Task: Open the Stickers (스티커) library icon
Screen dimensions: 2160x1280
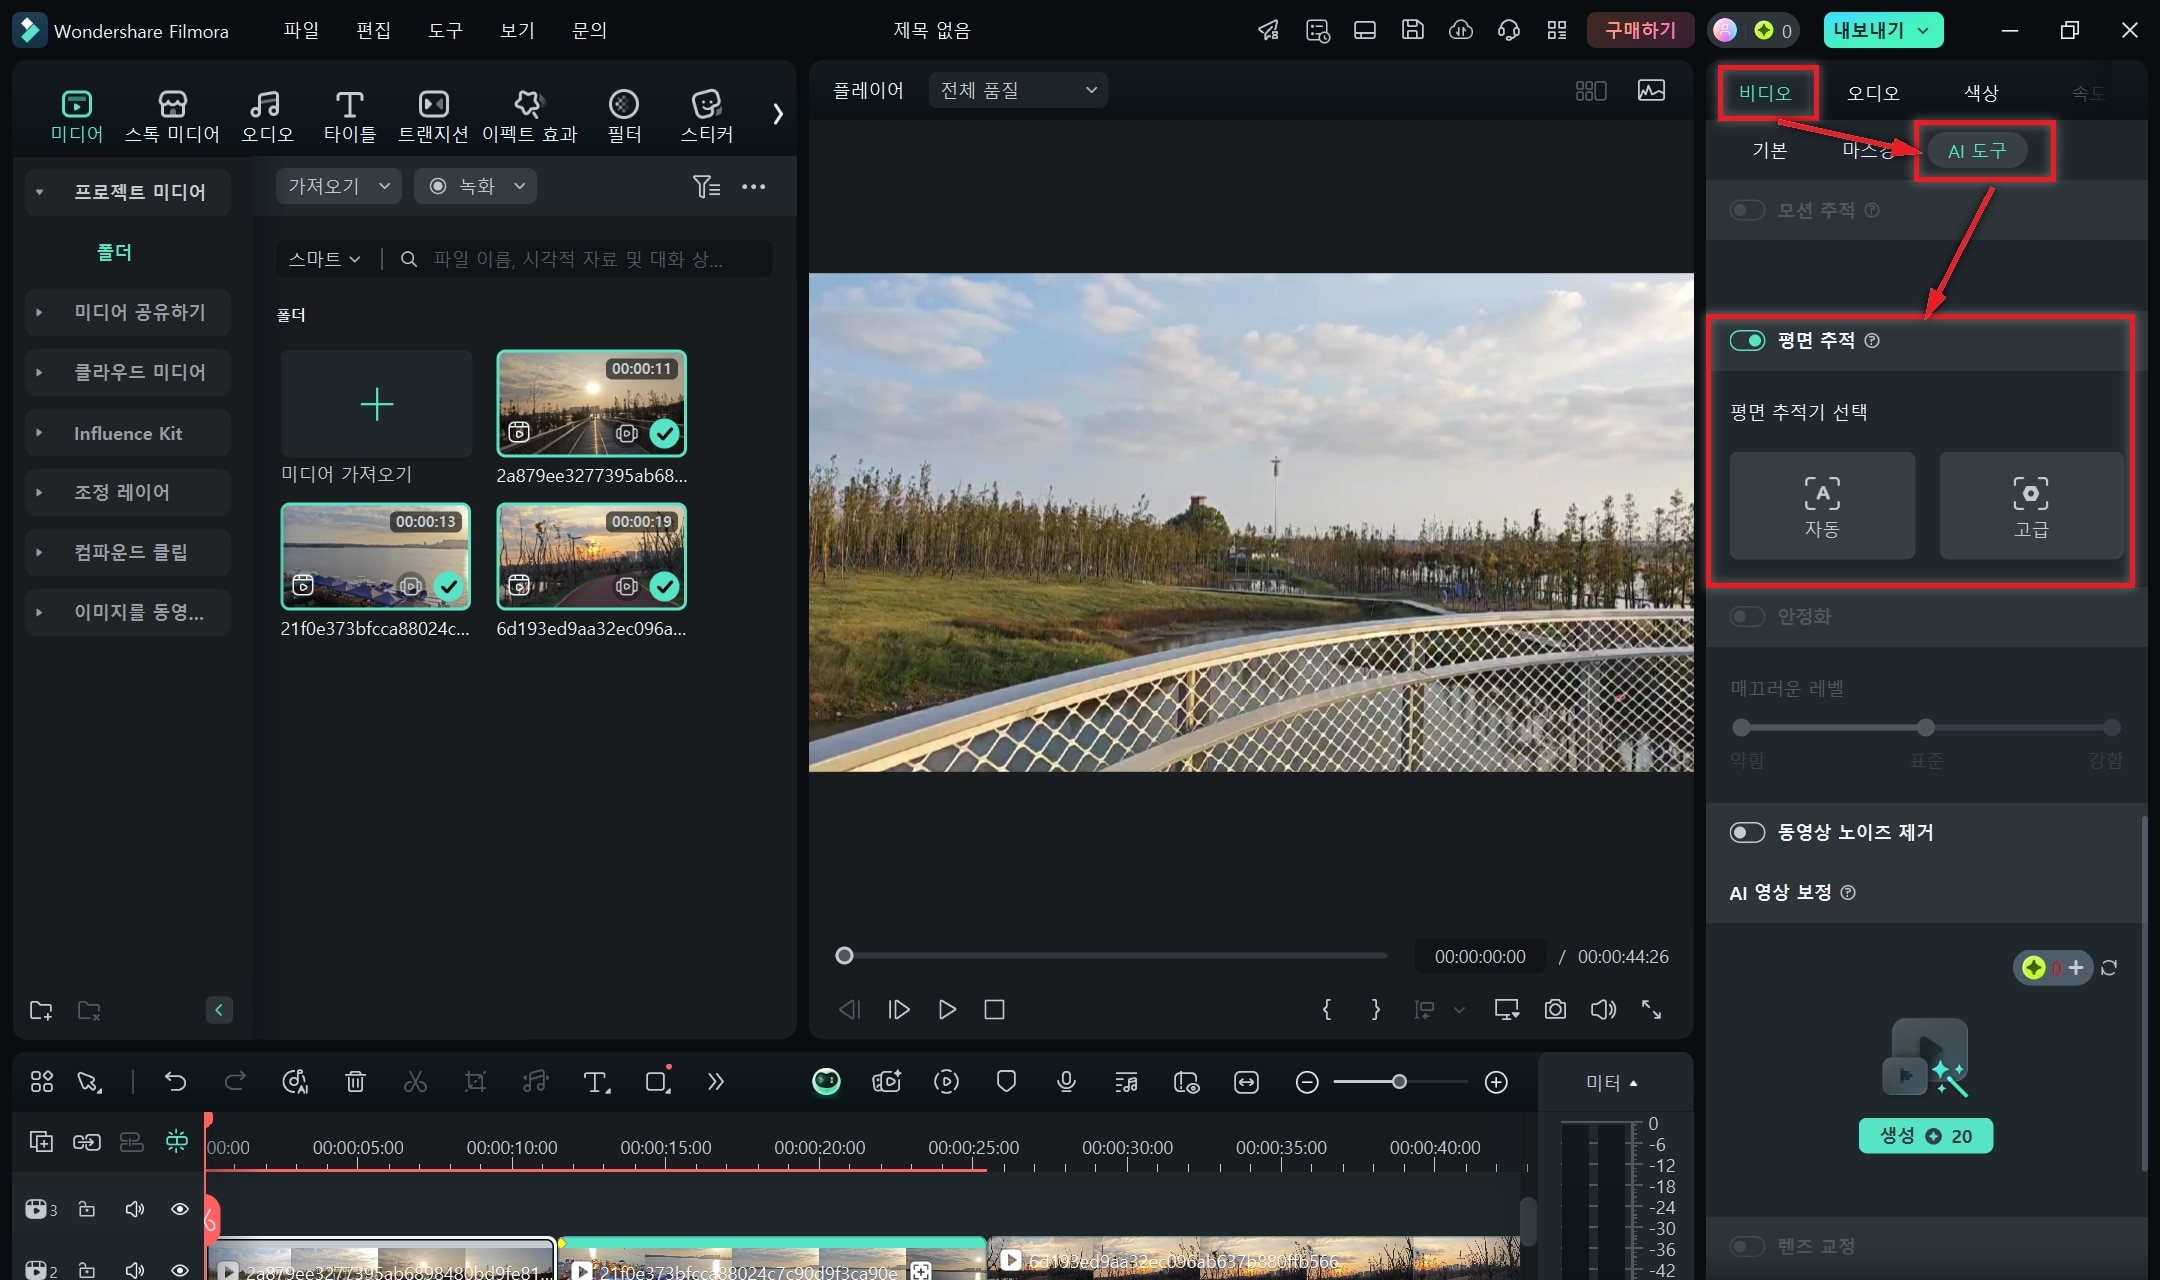Action: click(707, 116)
